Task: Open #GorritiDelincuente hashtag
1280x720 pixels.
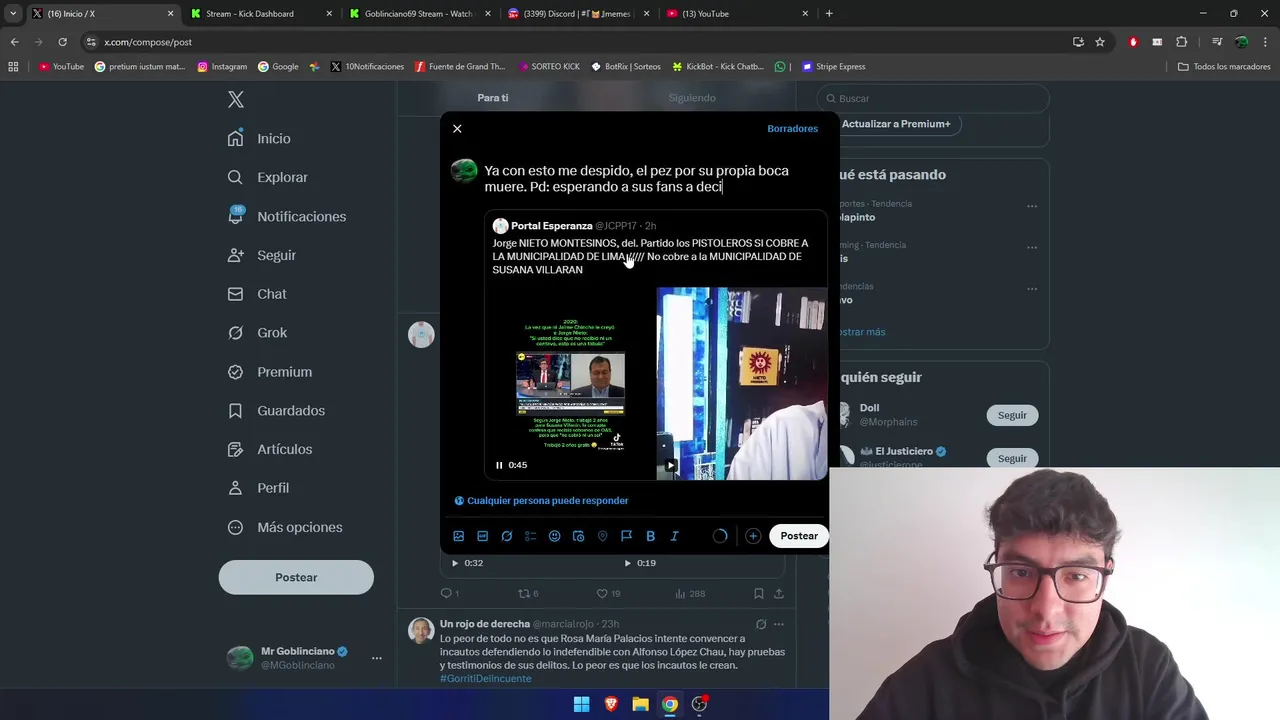Action: pyautogui.click(x=485, y=679)
